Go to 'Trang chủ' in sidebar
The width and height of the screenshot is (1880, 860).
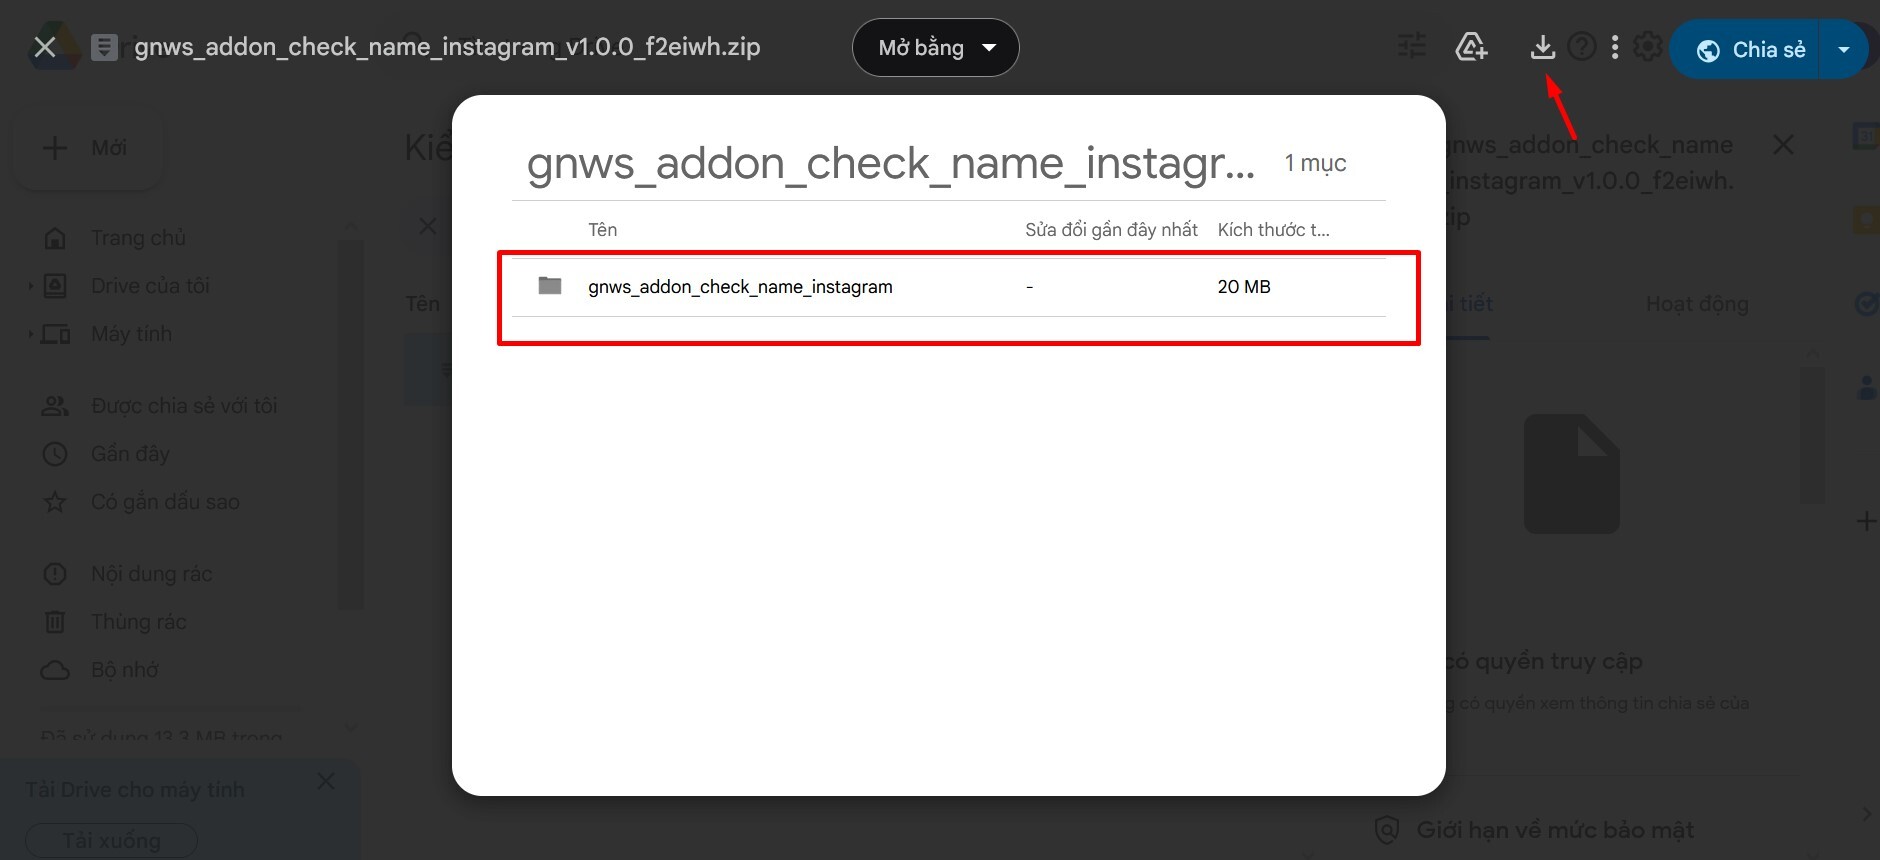point(138,238)
